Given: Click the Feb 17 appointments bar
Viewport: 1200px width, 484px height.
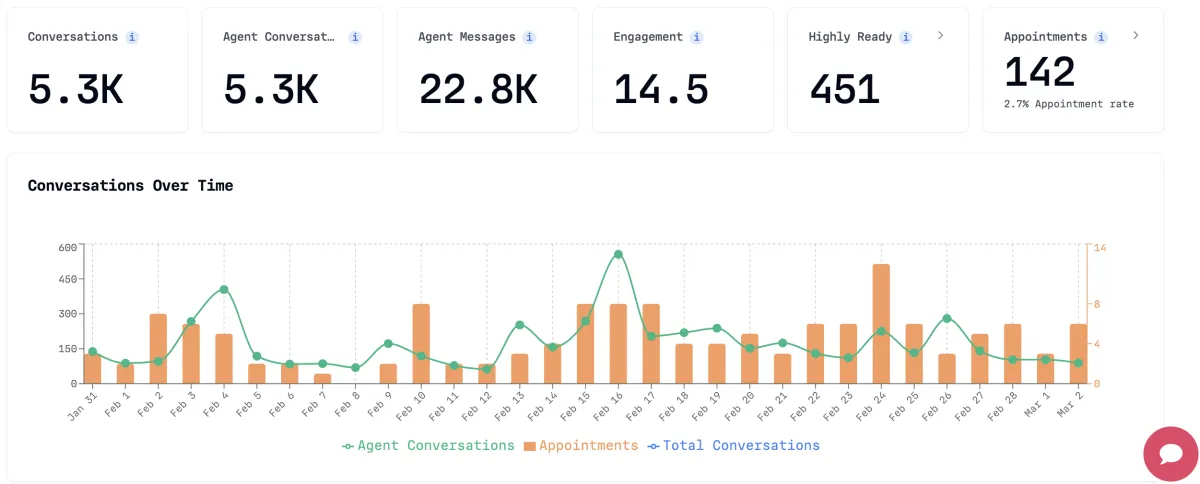Looking at the screenshot, I should pos(651,344).
